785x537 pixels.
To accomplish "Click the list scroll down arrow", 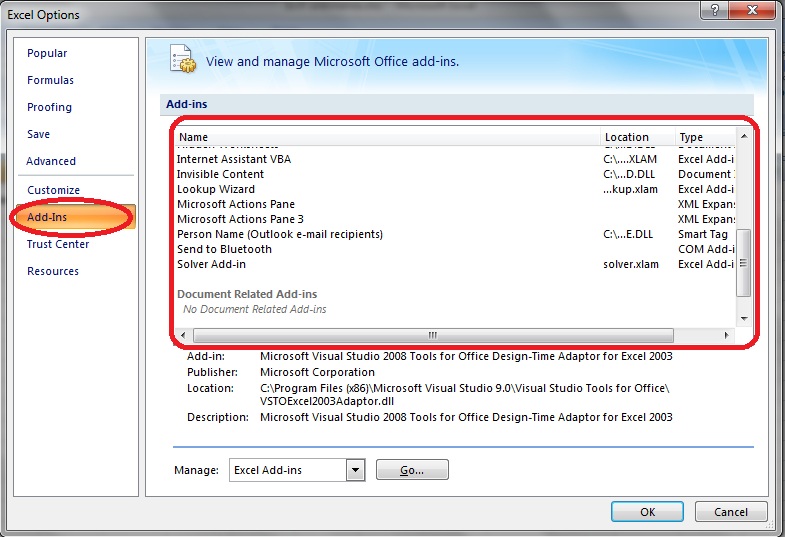I will (x=744, y=318).
